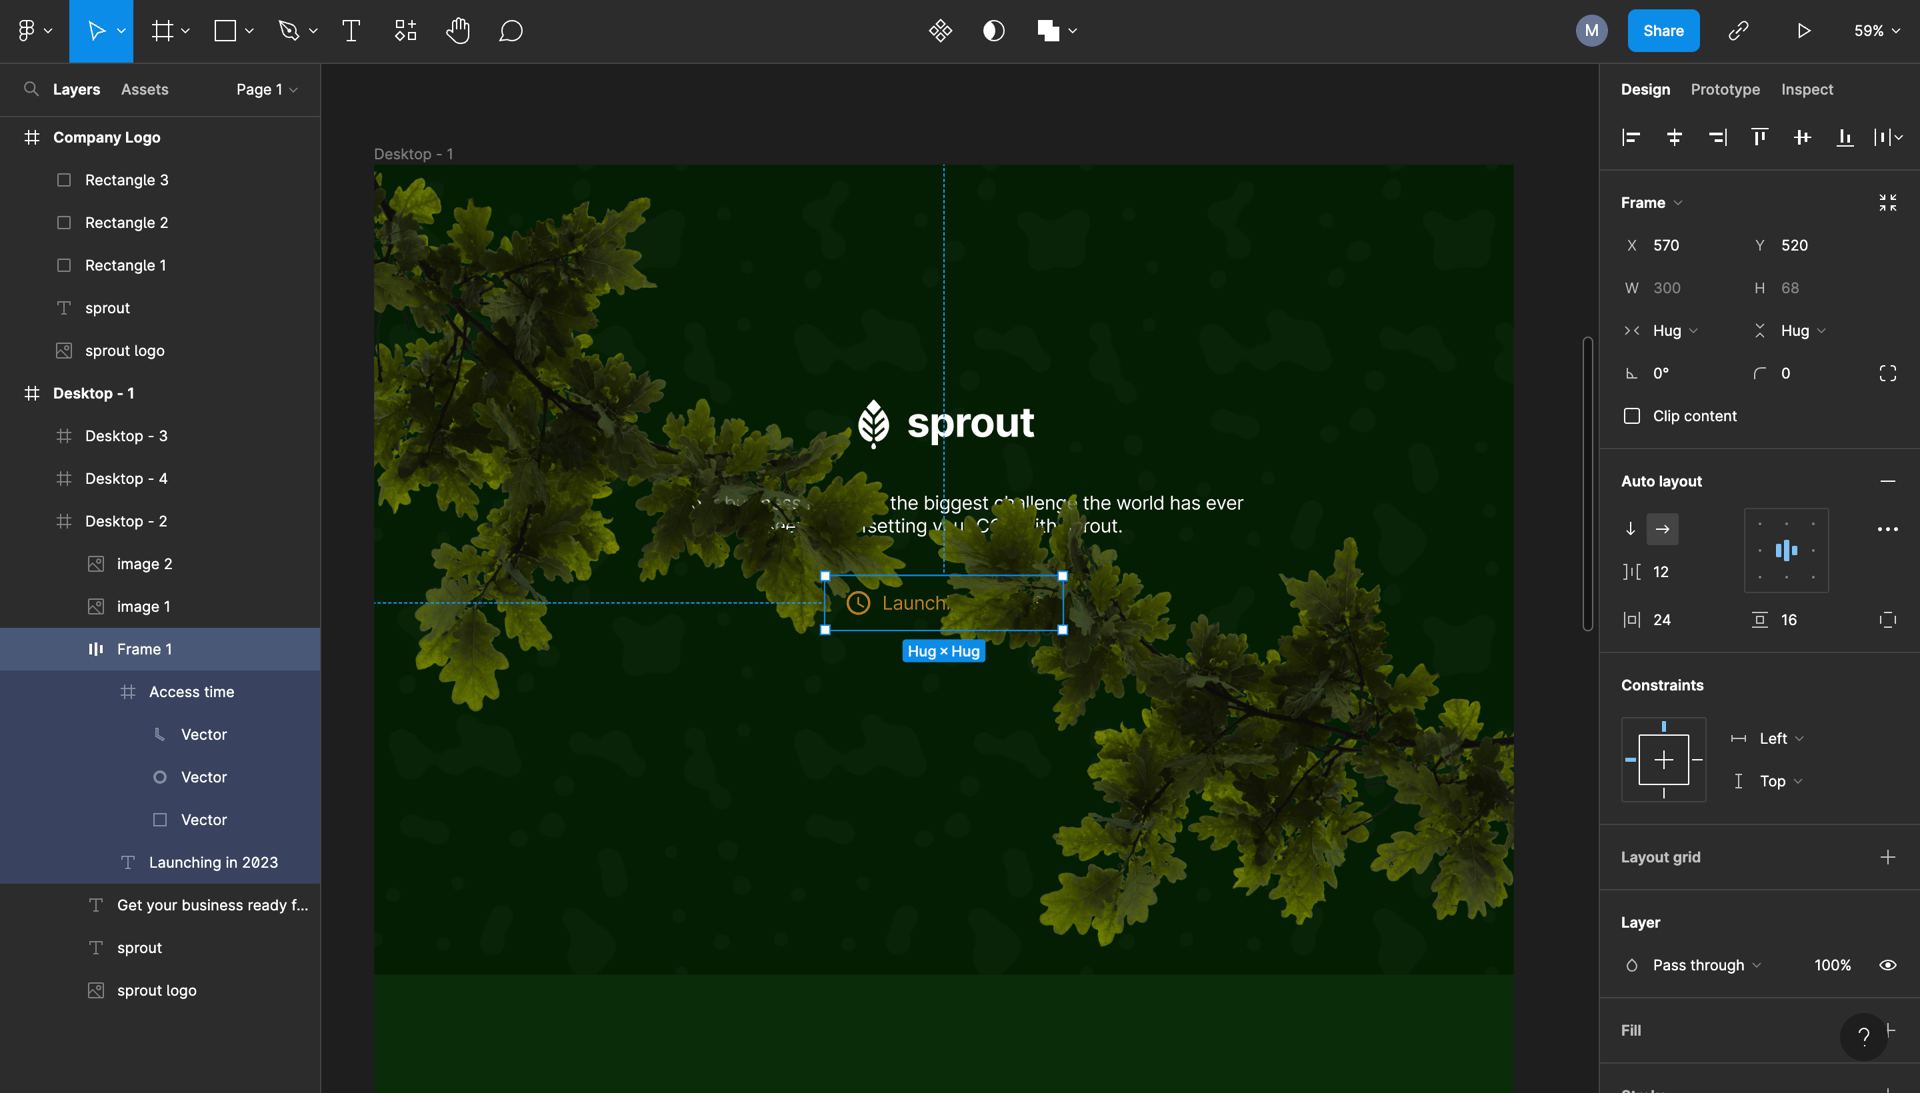The width and height of the screenshot is (1920, 1093).
Task: Click independent padding icon
Action: tap(1887, 620)
